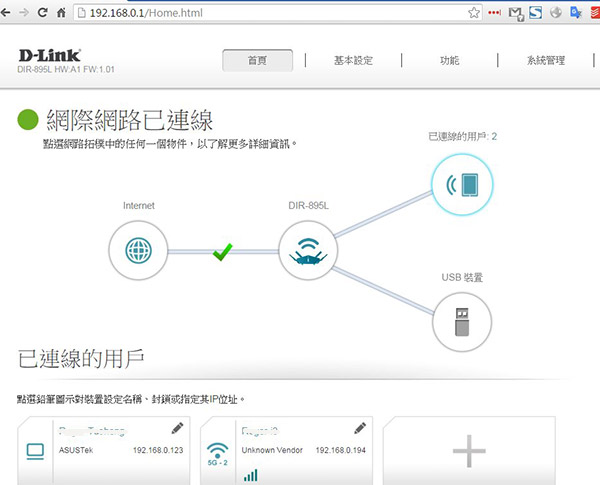Open the 首頁 tab

[258, 60]
